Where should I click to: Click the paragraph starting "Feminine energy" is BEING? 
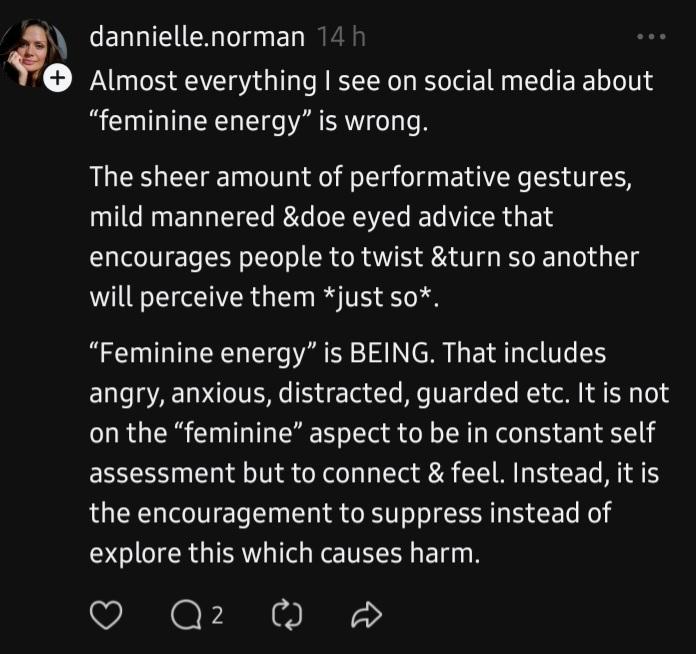pyautogui.click(x=379, y=453)
